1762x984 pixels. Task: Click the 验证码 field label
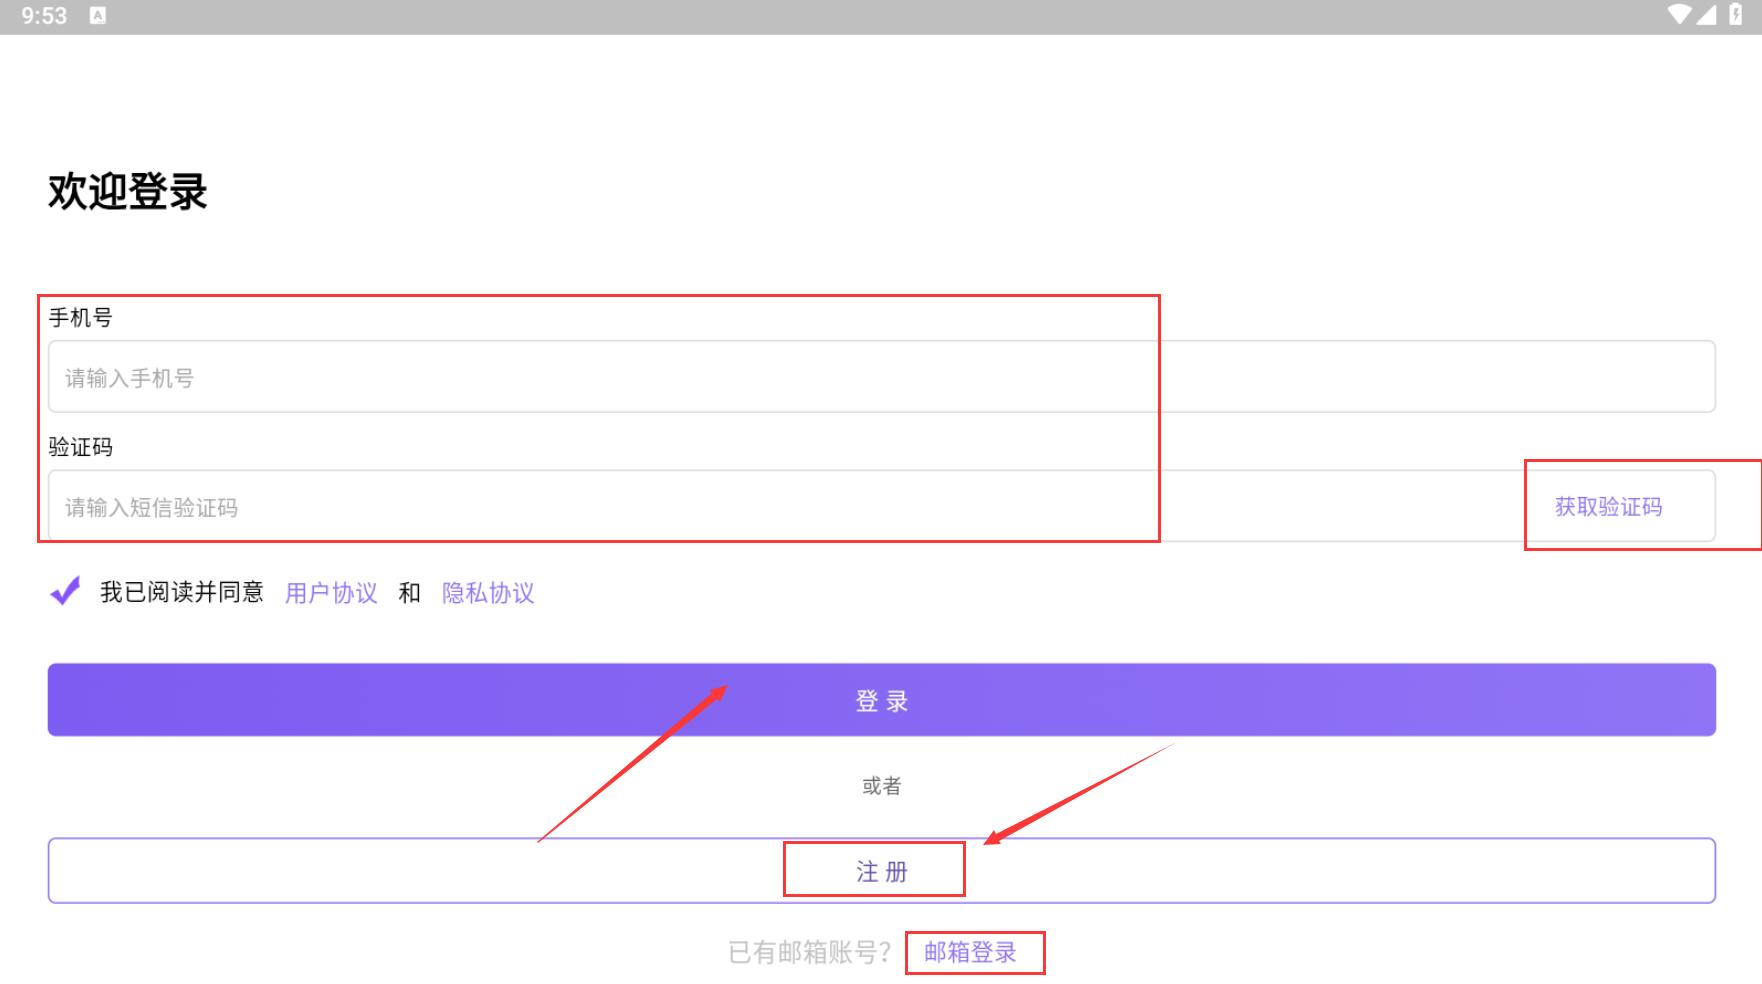[81, 447]
